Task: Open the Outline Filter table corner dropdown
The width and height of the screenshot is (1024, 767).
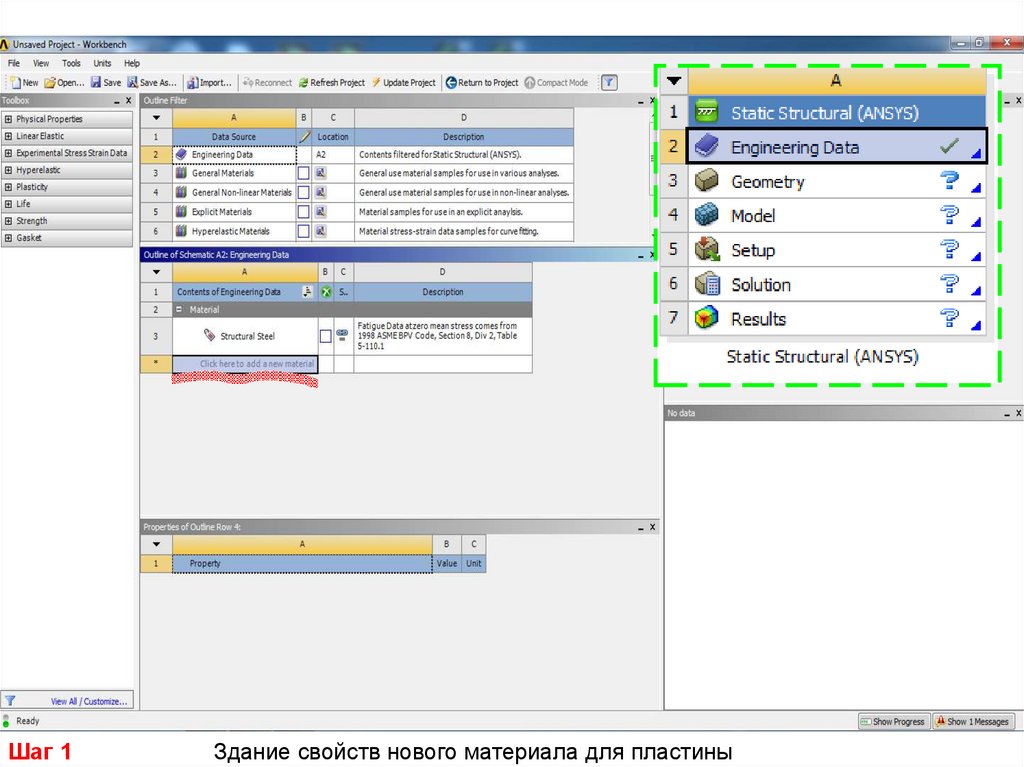Action: [x=156, y=118]
